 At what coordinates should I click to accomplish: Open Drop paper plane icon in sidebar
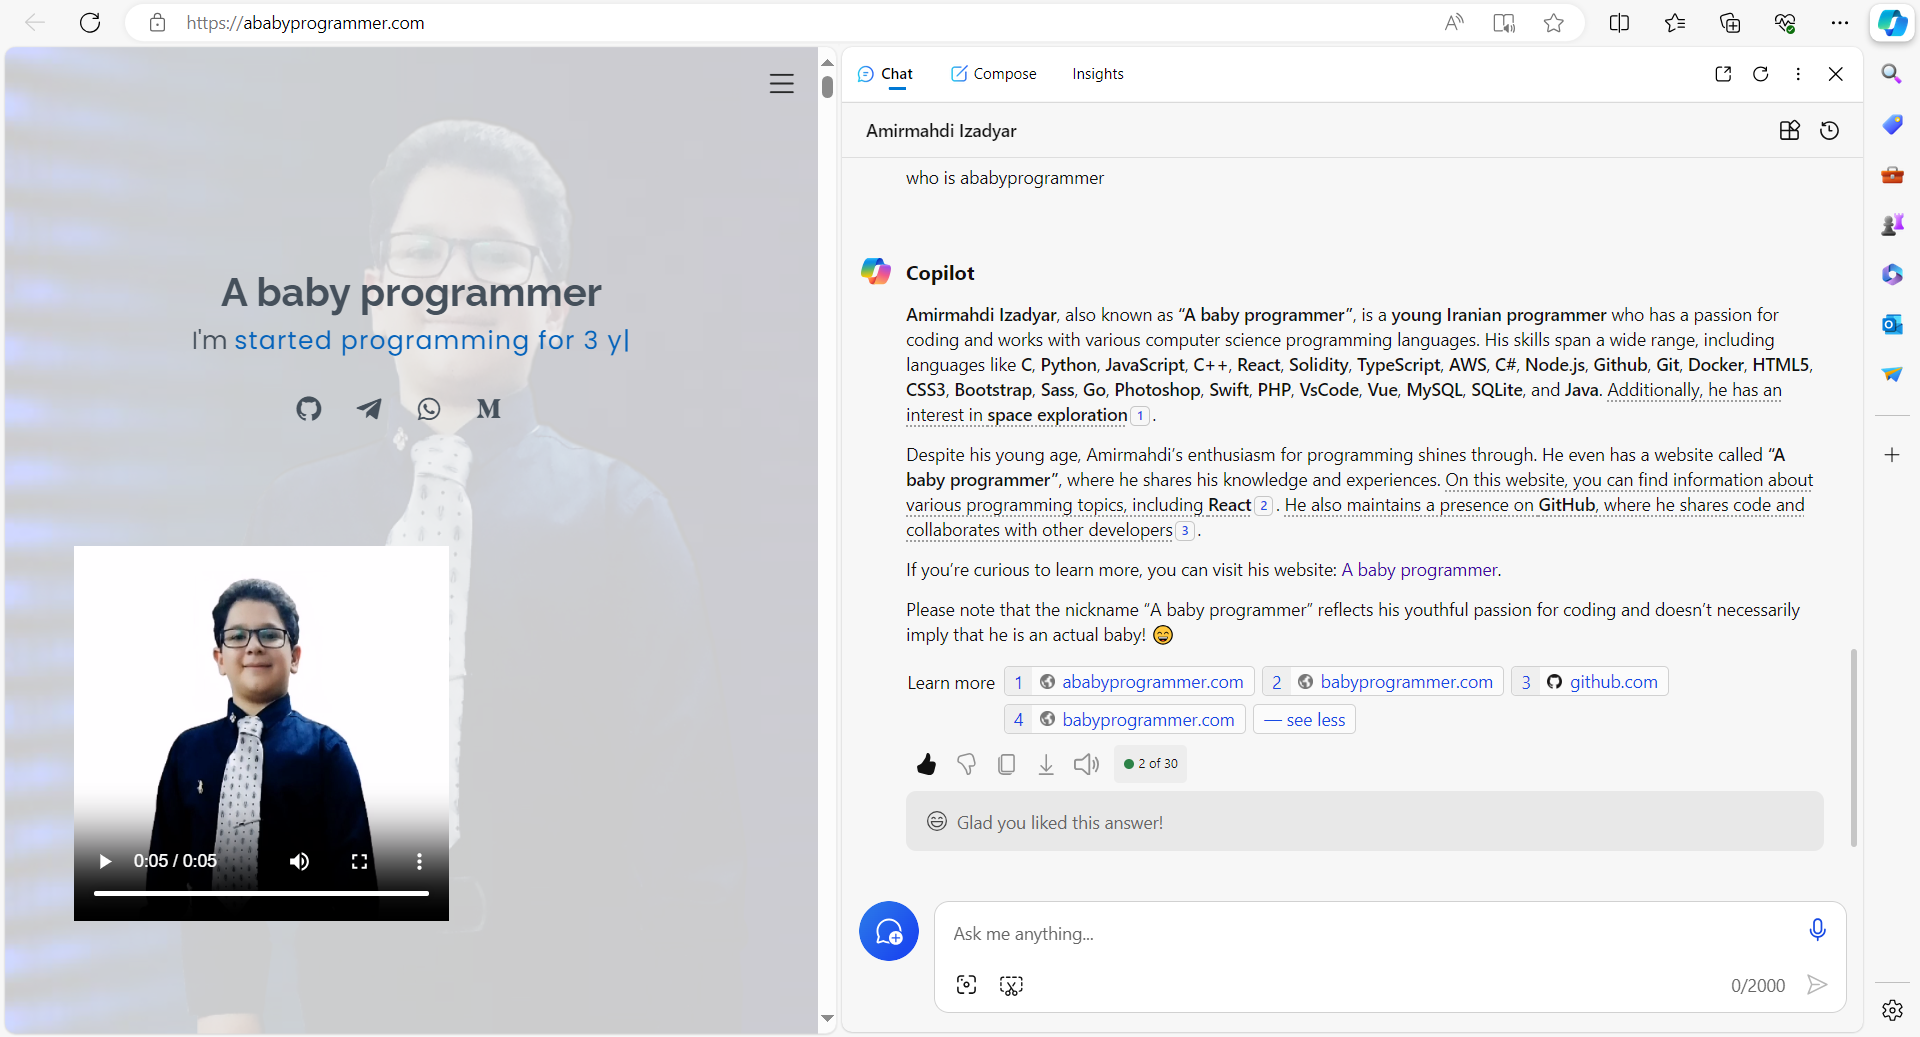click(1891, 374)
